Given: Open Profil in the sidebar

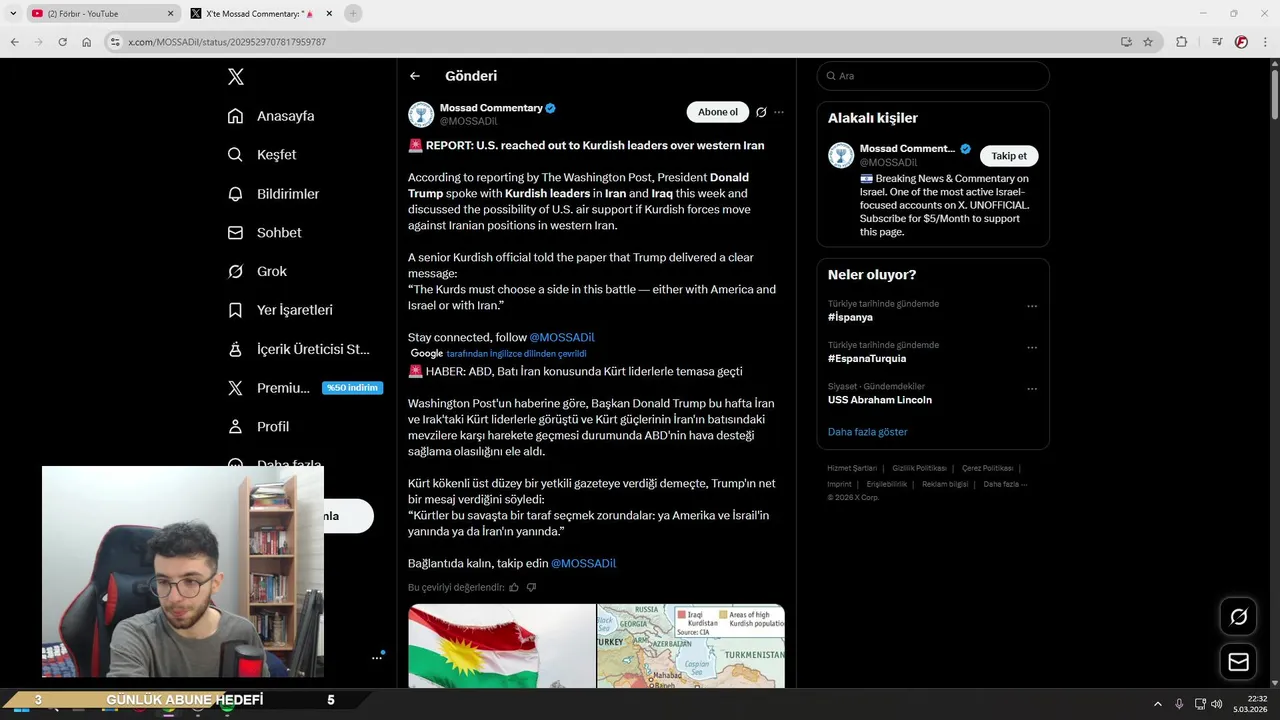Looking at the screenshot, I should (258, 426).
